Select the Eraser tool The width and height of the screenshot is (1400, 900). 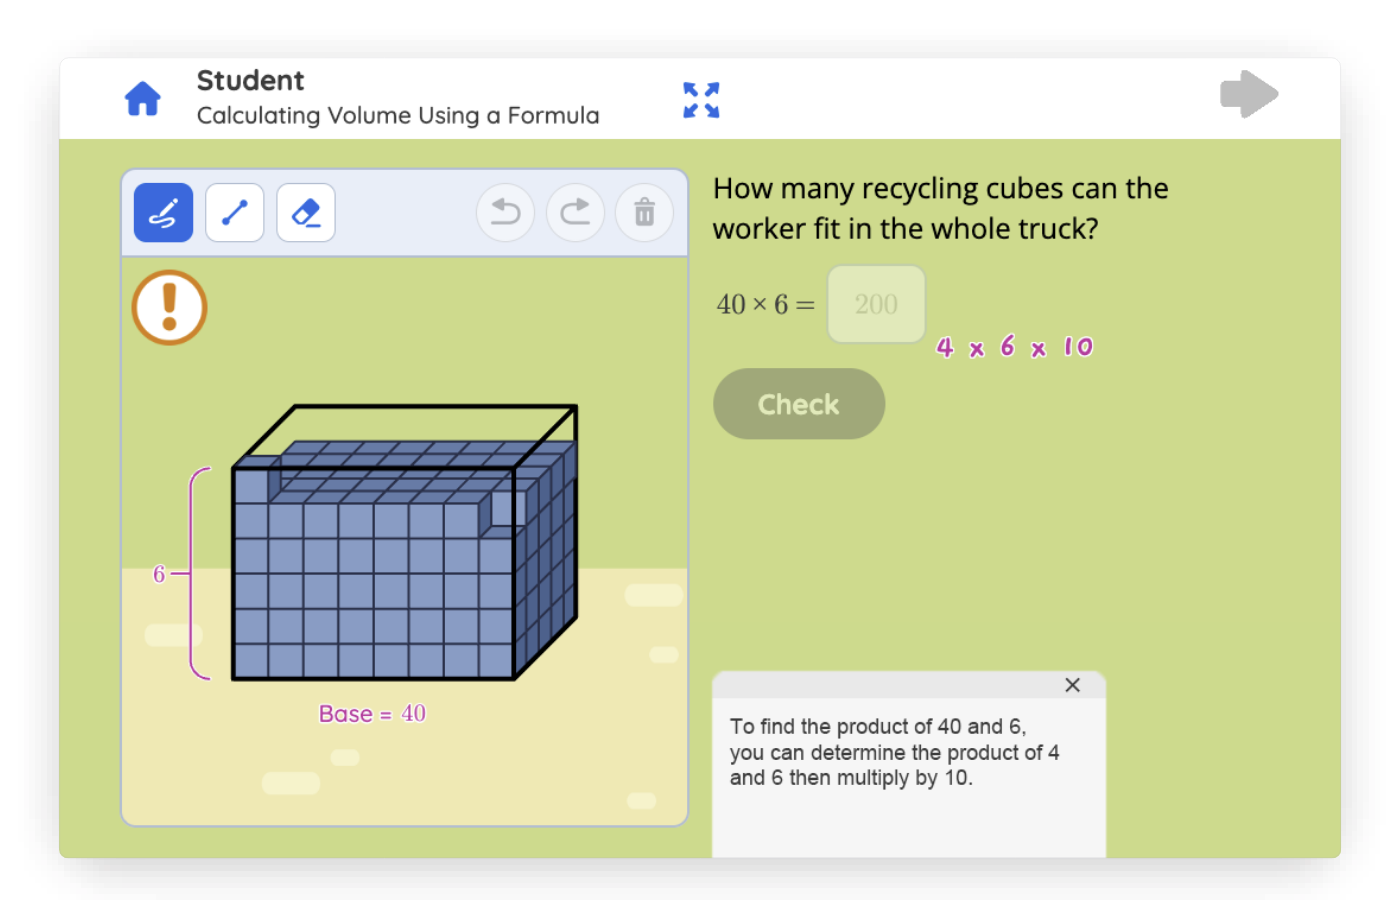pos(305,212)
